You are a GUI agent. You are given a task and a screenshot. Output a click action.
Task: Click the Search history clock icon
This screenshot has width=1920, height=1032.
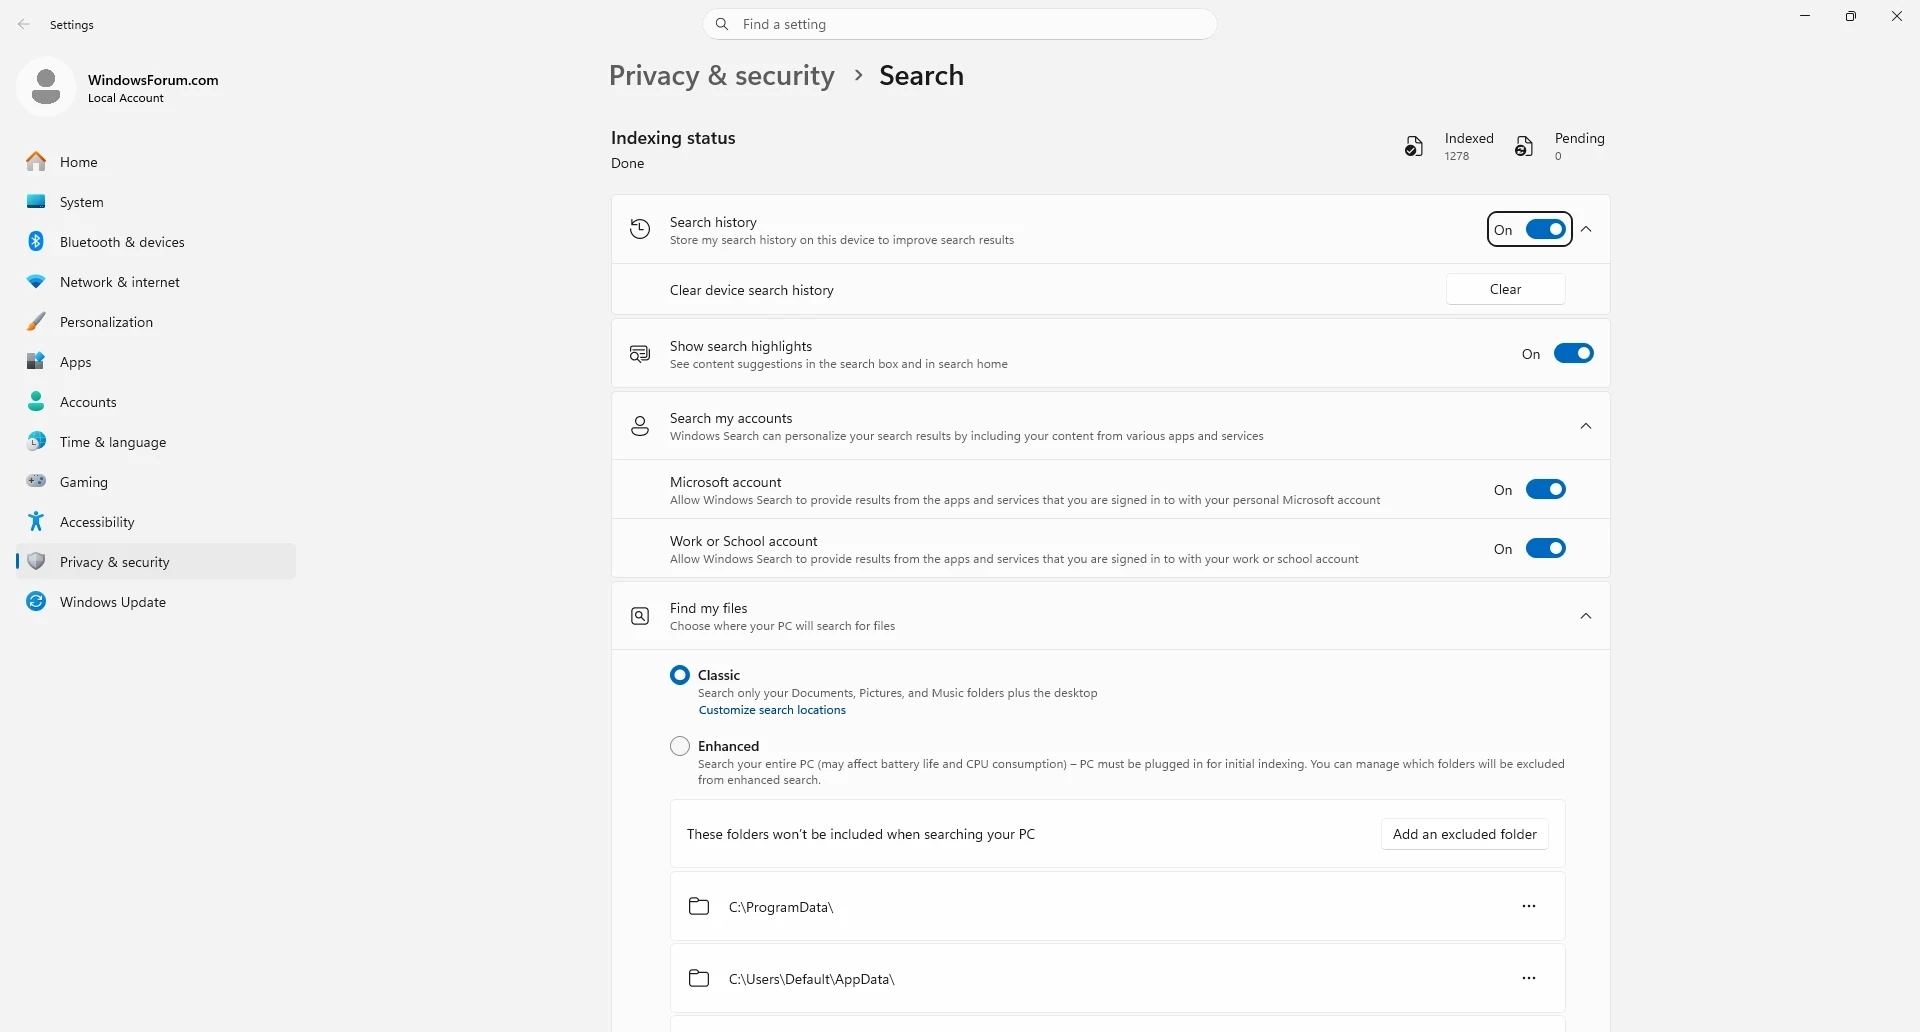coord(640,230)
